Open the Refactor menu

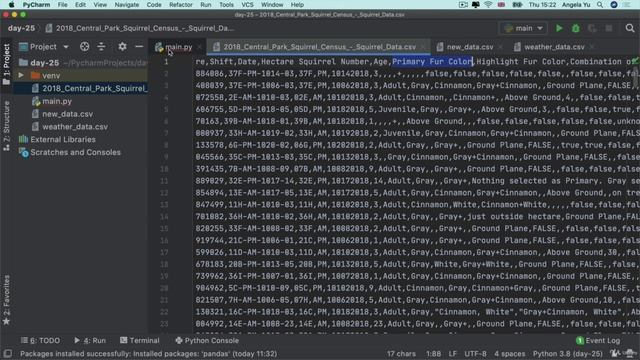tap(180, 5)
